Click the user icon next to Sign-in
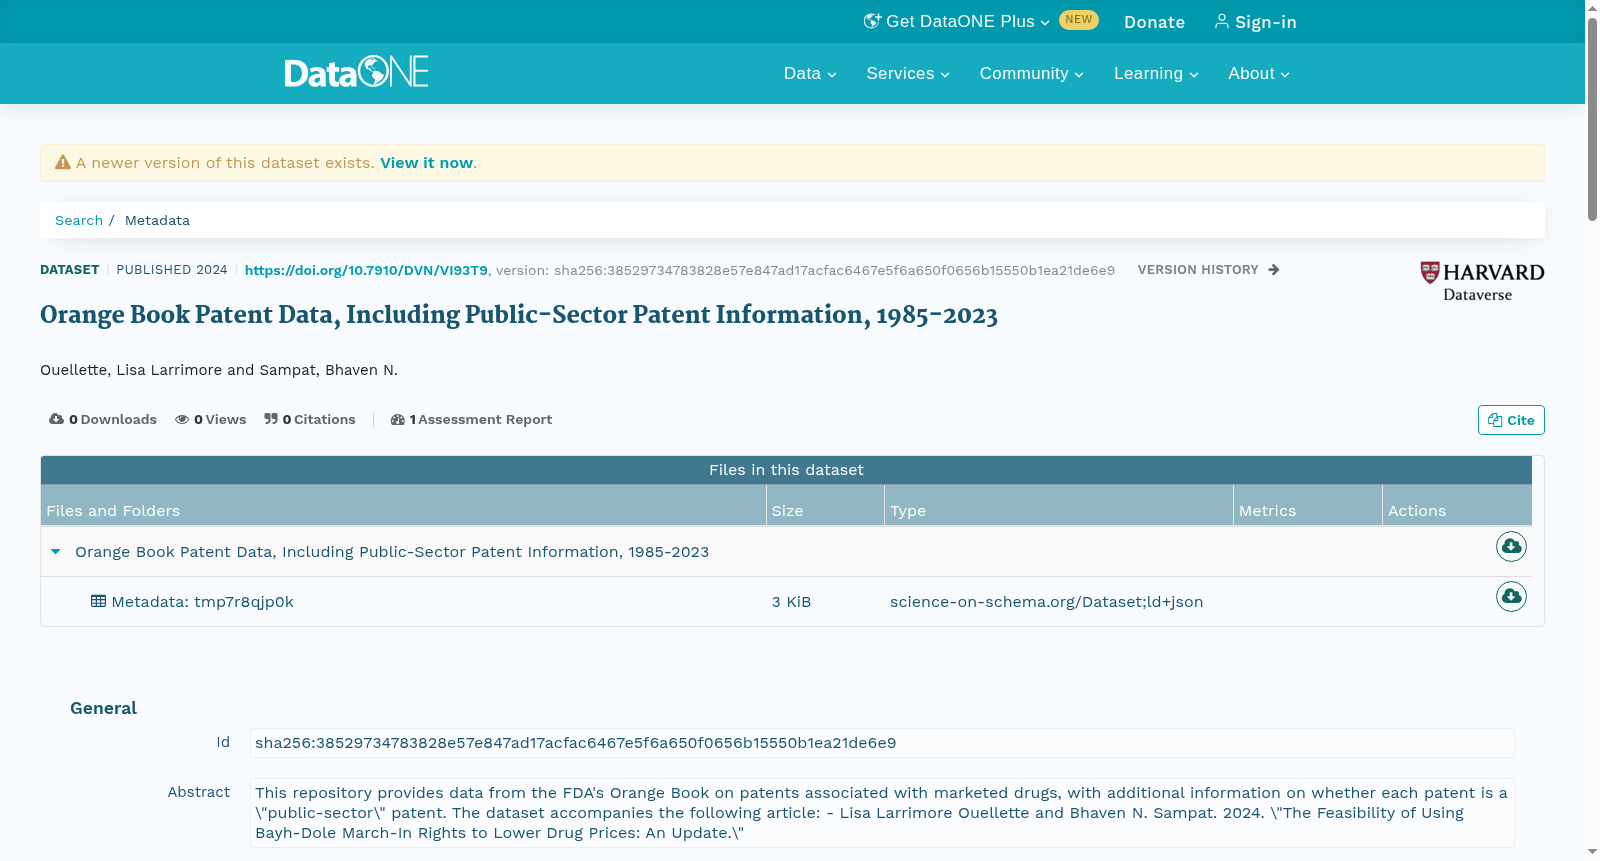 (1222, 21)
